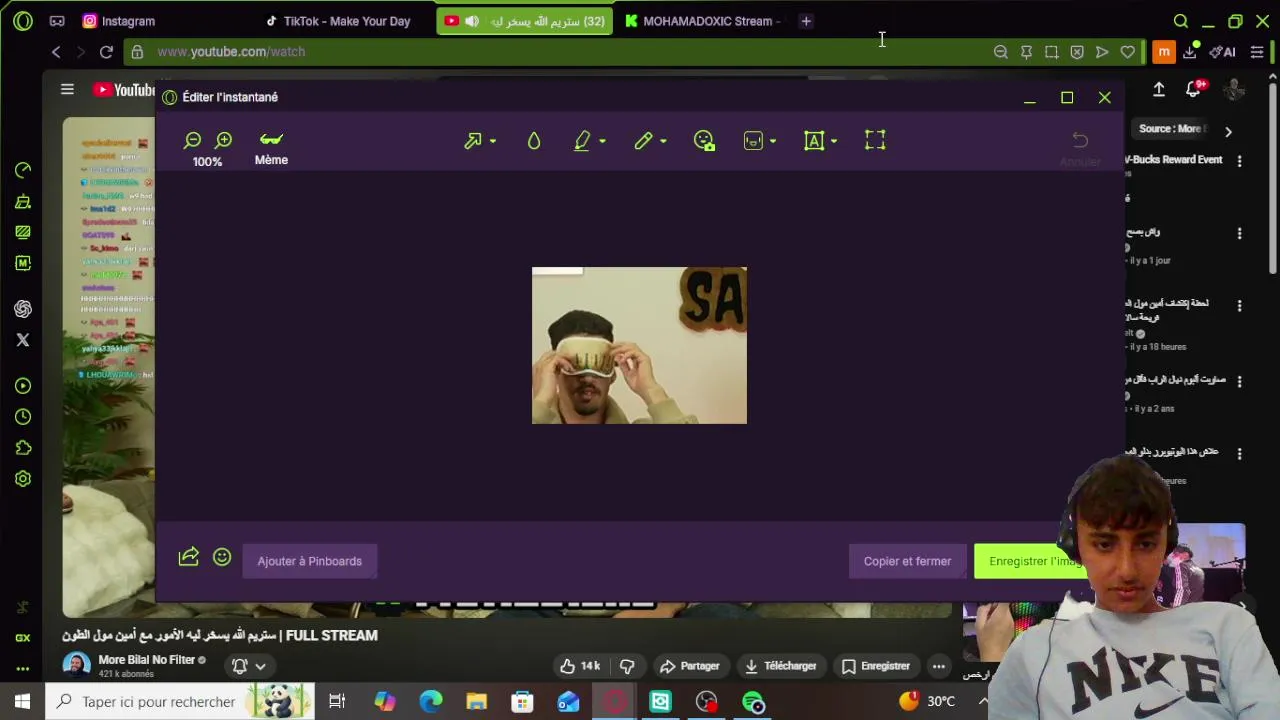Image resolution: width=1280 pixels, height=720 pixels.
Task: Open YouTube hamburger guide menu
Action: tap(67, 89)
